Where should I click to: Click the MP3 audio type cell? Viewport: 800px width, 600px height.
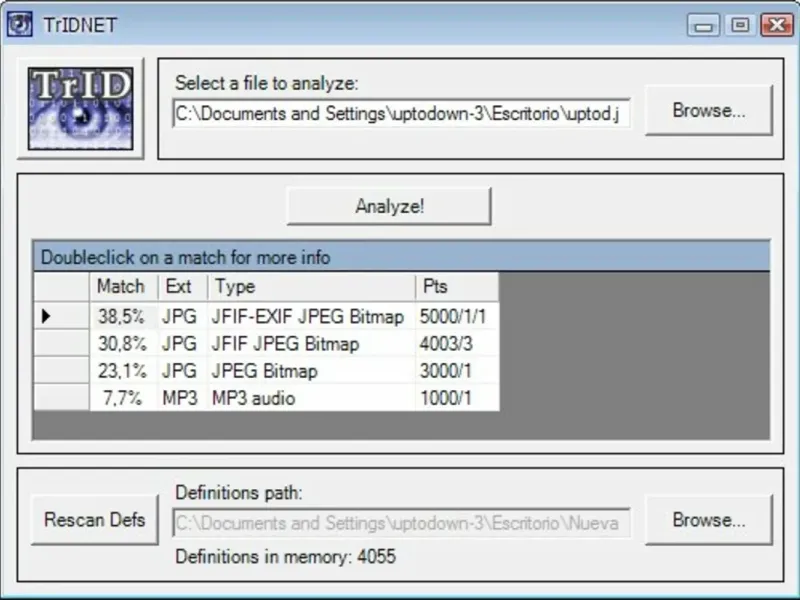[x=312, y=397]
